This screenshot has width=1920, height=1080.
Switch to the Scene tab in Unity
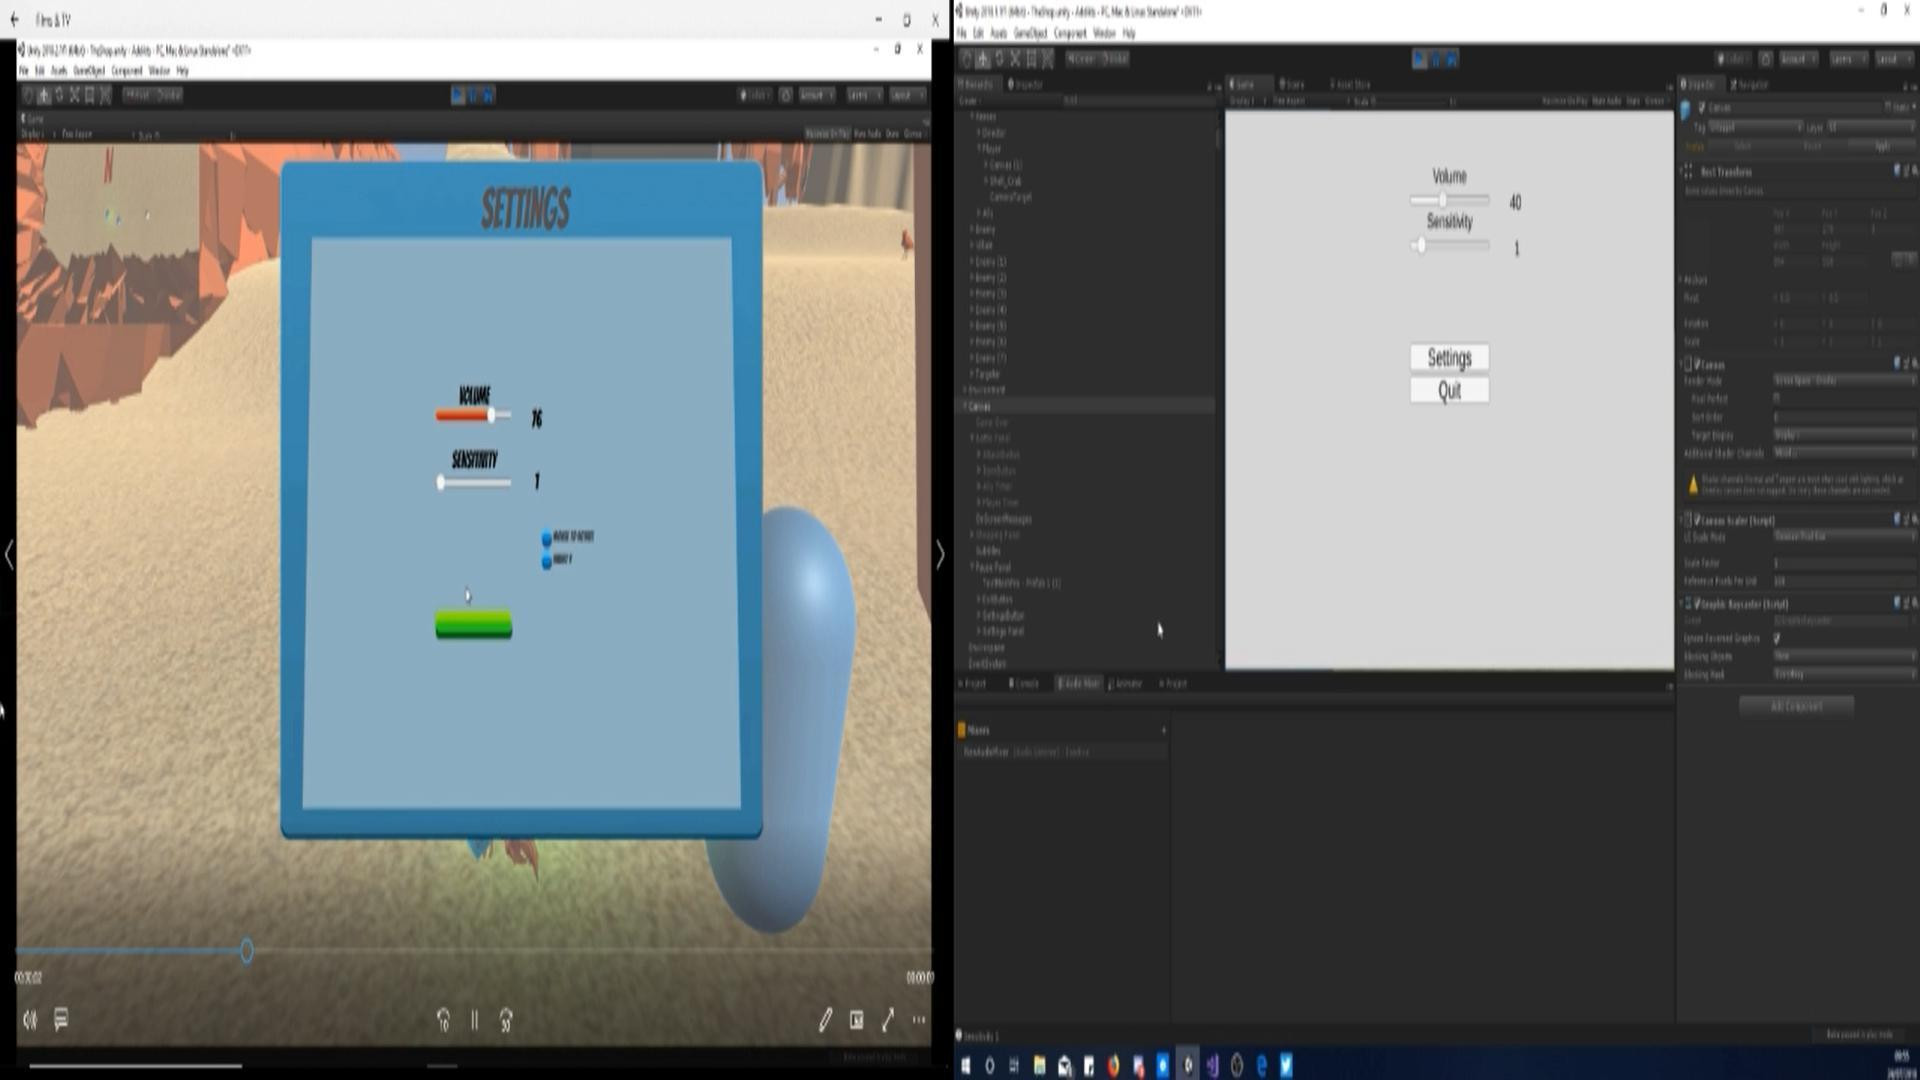pyautogui.click(x=1292, y=85)
